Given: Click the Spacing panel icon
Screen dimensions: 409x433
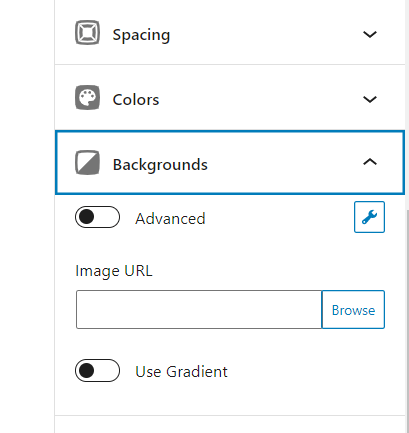Looking at the screenshot, I should pyautogui.click(x=87, y=33).
